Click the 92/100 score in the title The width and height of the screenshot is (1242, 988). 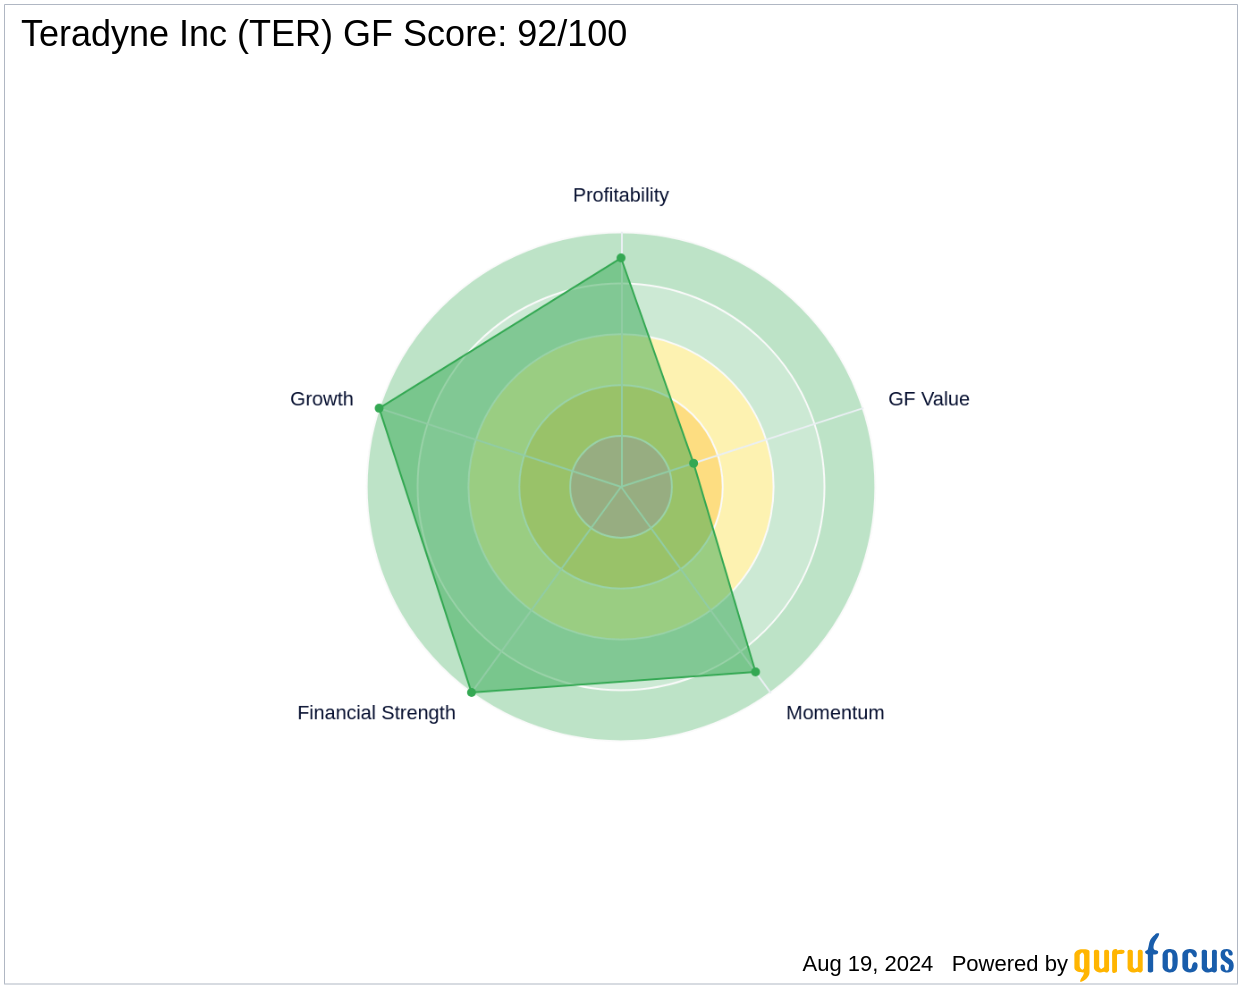coord(571,34)
